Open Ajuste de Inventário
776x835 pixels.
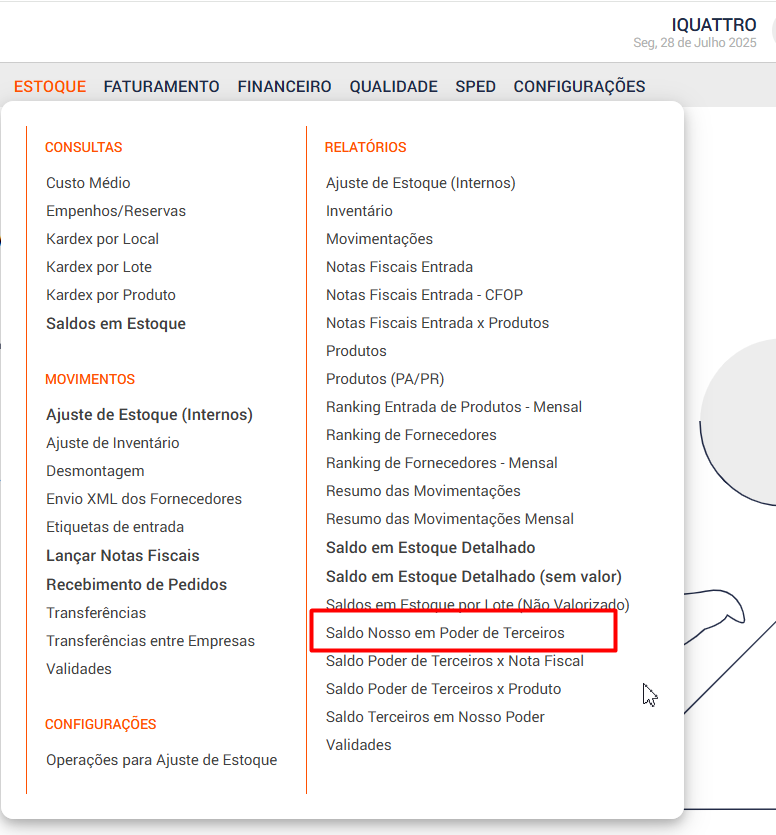coord(113,443)
